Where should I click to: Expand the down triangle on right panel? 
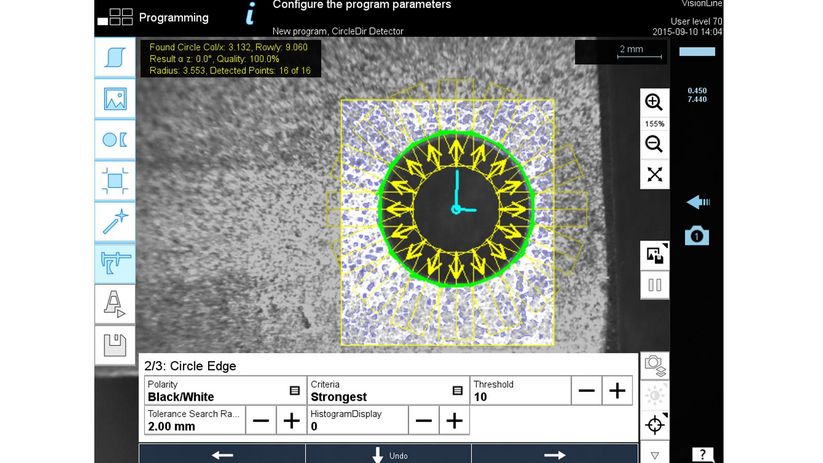point(655,453)
